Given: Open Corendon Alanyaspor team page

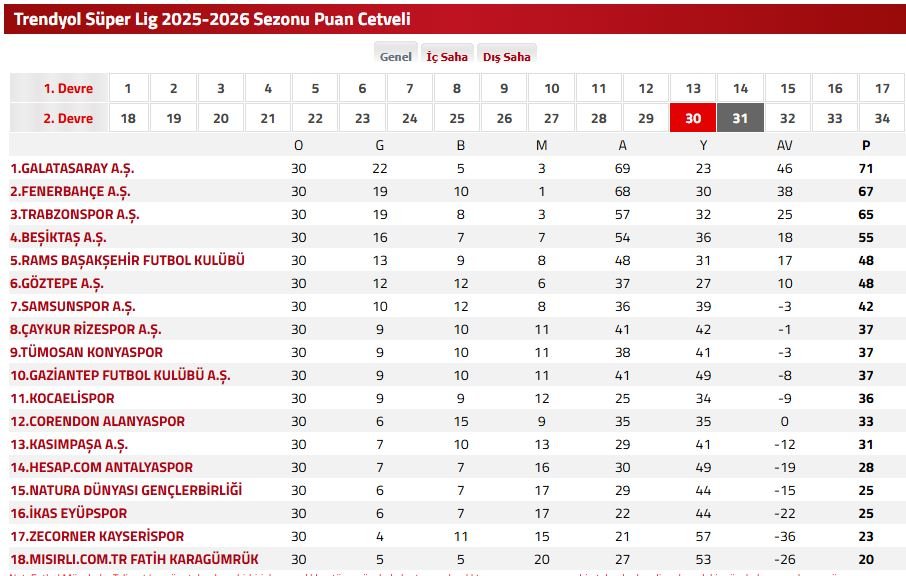Looking at the screenshot, I should pyautogui.click(x=98, y=421).
